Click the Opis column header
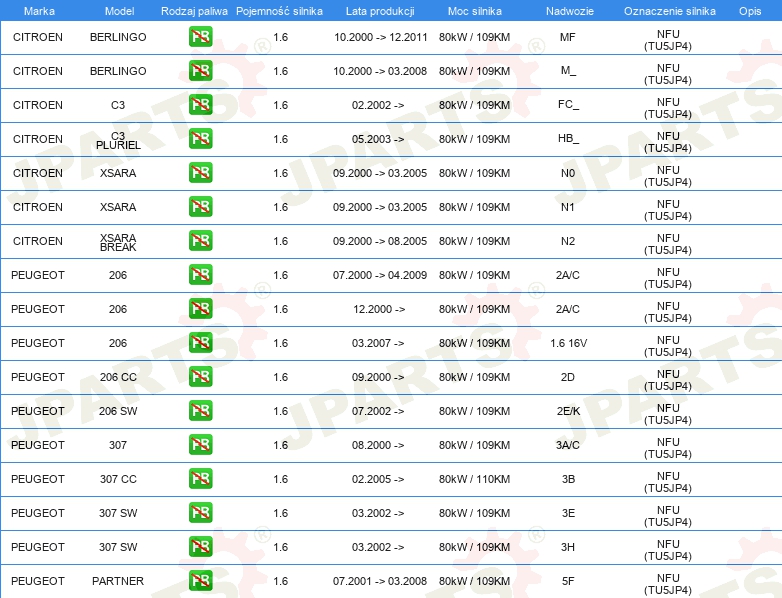 (x=750, y=11)
